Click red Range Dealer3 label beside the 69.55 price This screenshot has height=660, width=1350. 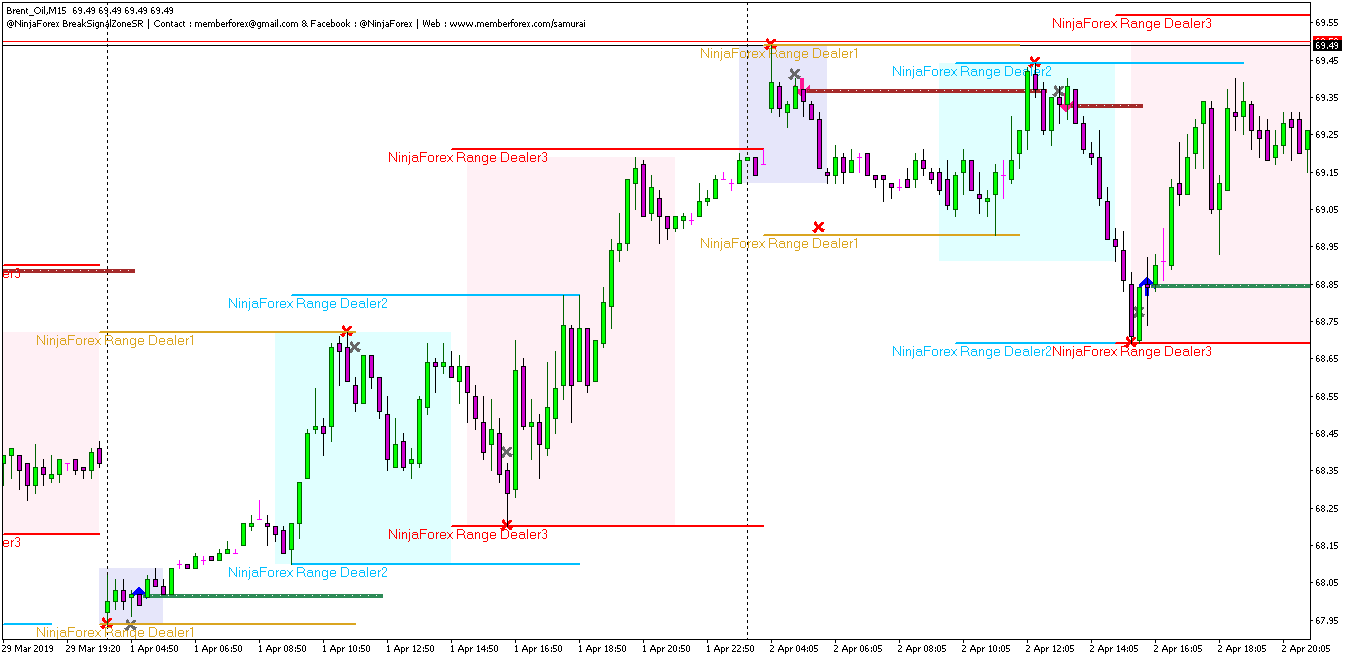click(1132, 23)
